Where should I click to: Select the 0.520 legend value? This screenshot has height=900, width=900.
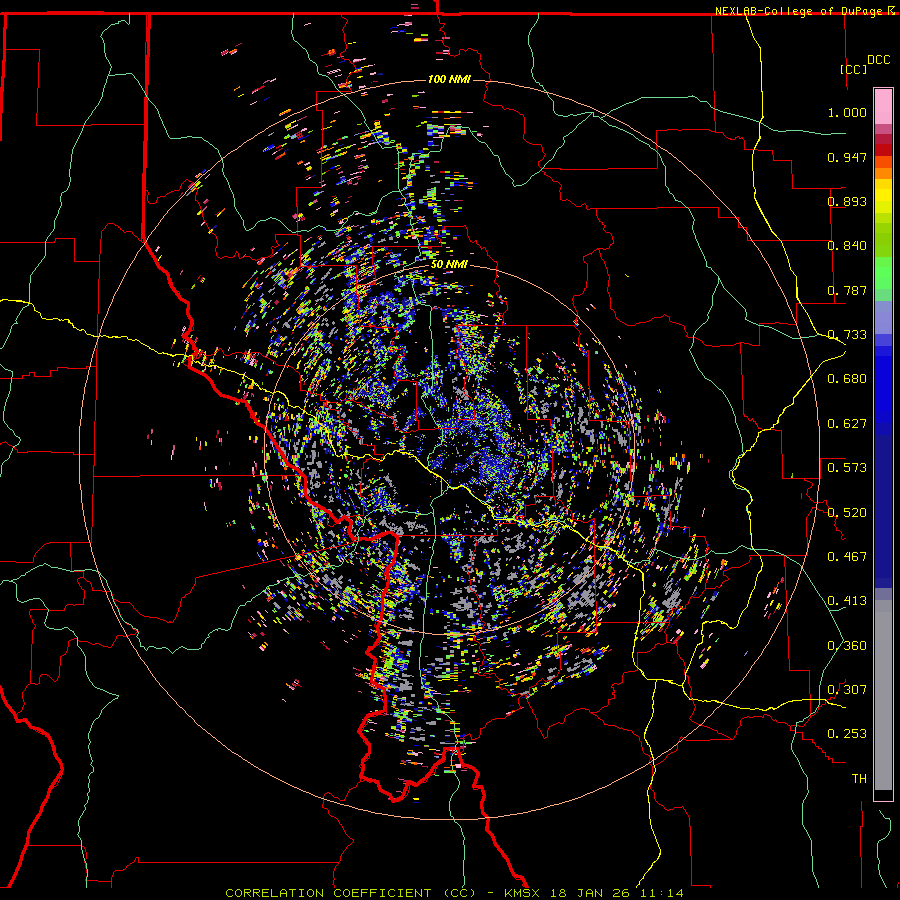(847, 513)
